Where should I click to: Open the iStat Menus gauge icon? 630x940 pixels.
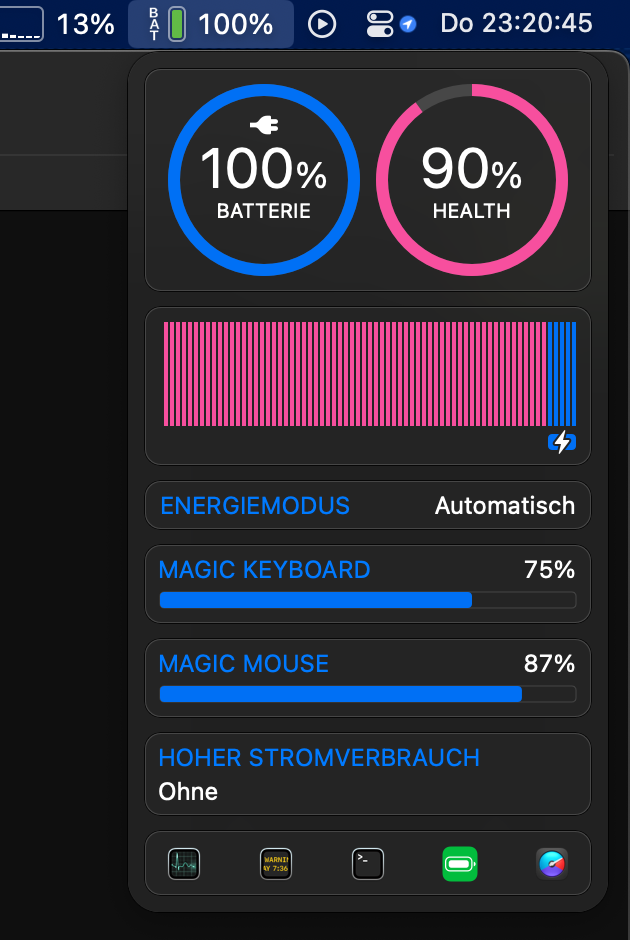[552, 863]
